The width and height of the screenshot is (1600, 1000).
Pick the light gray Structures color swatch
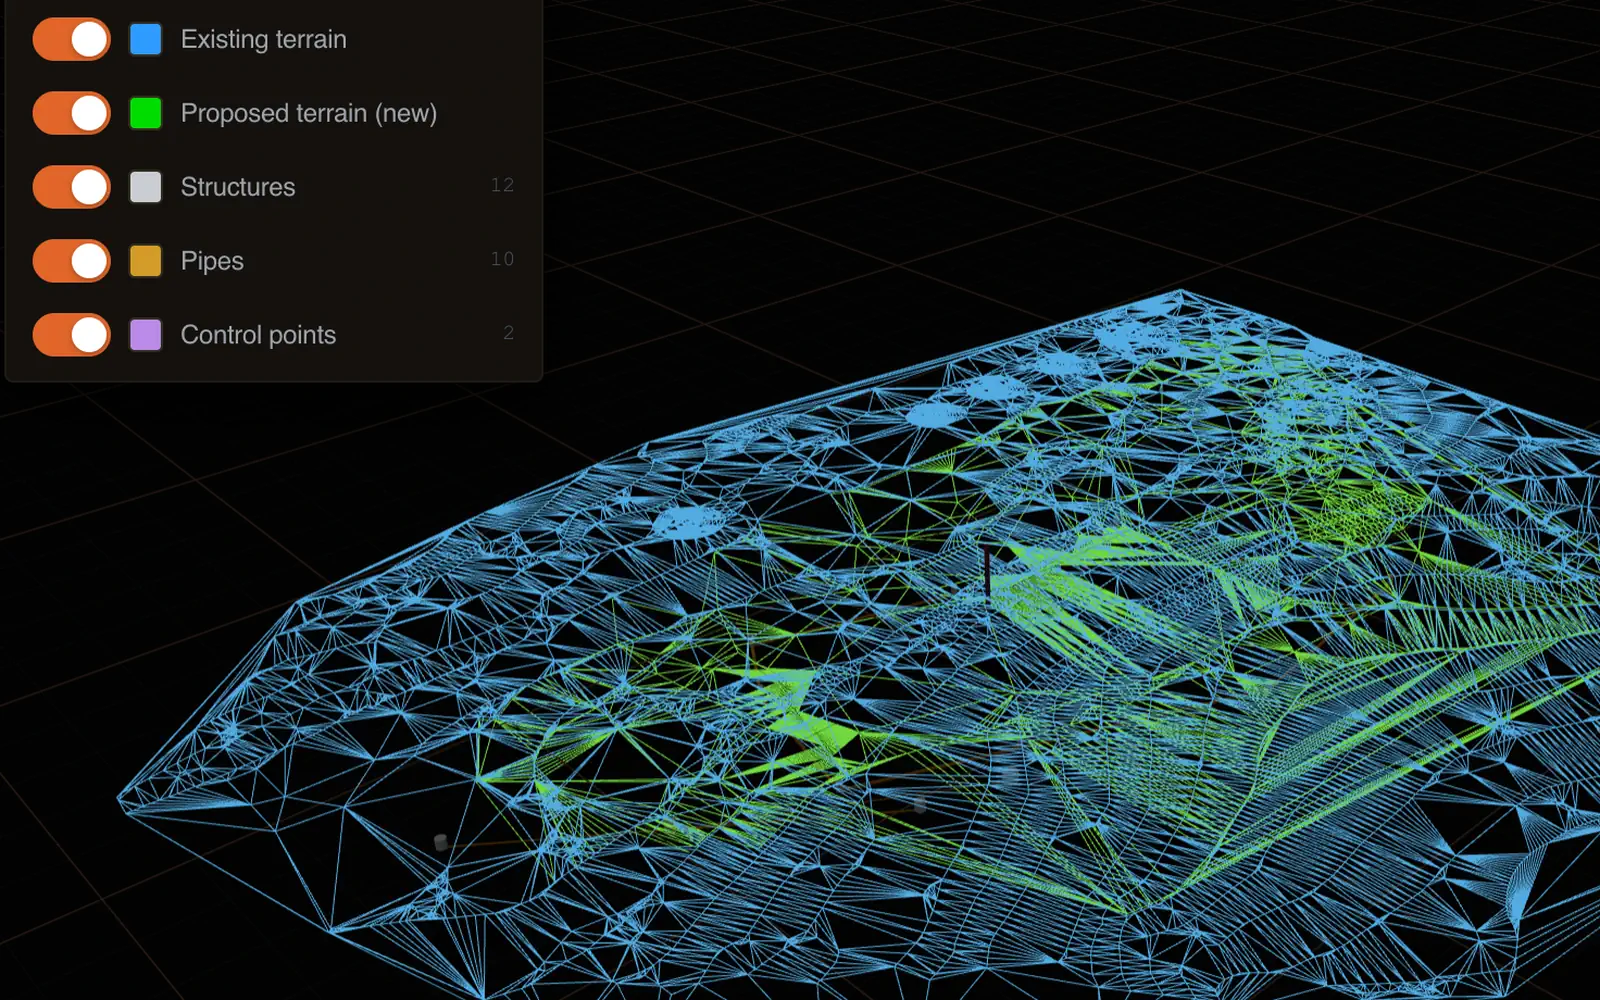click(146, 187)
